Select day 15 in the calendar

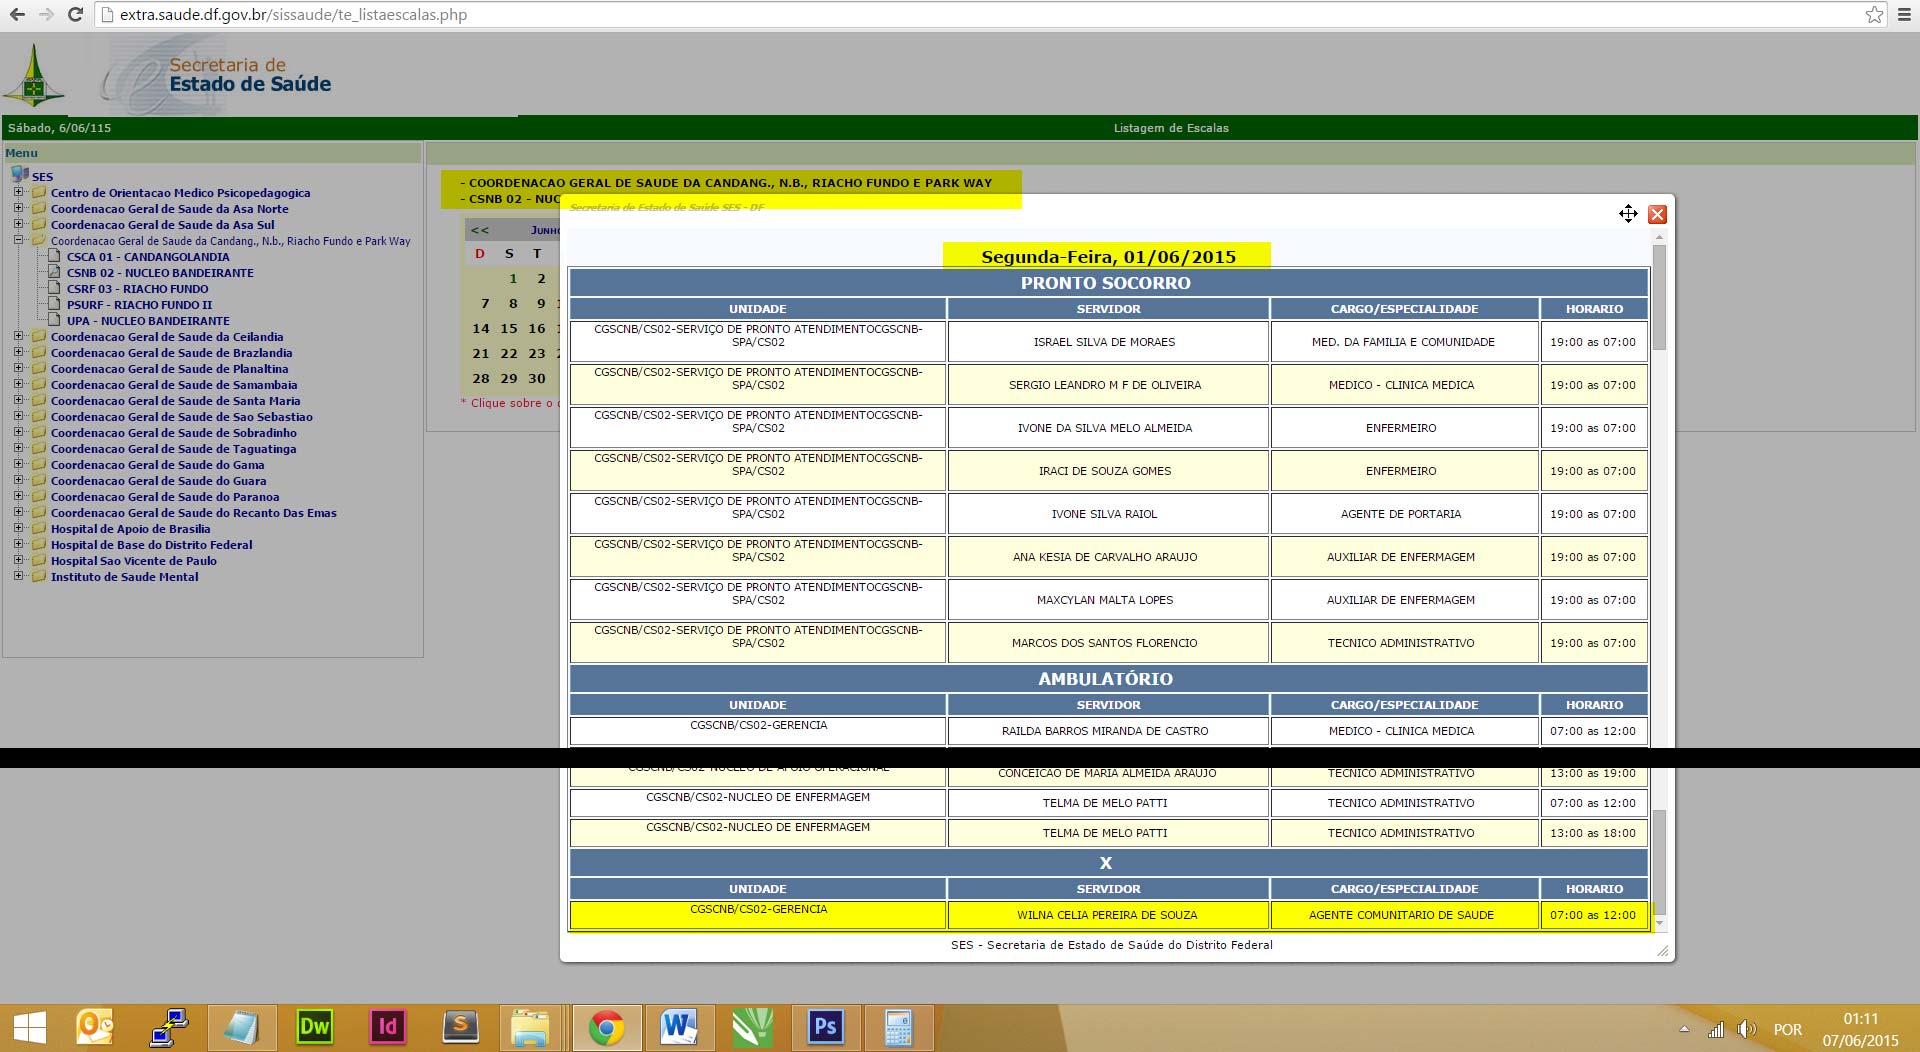[509, 328]
